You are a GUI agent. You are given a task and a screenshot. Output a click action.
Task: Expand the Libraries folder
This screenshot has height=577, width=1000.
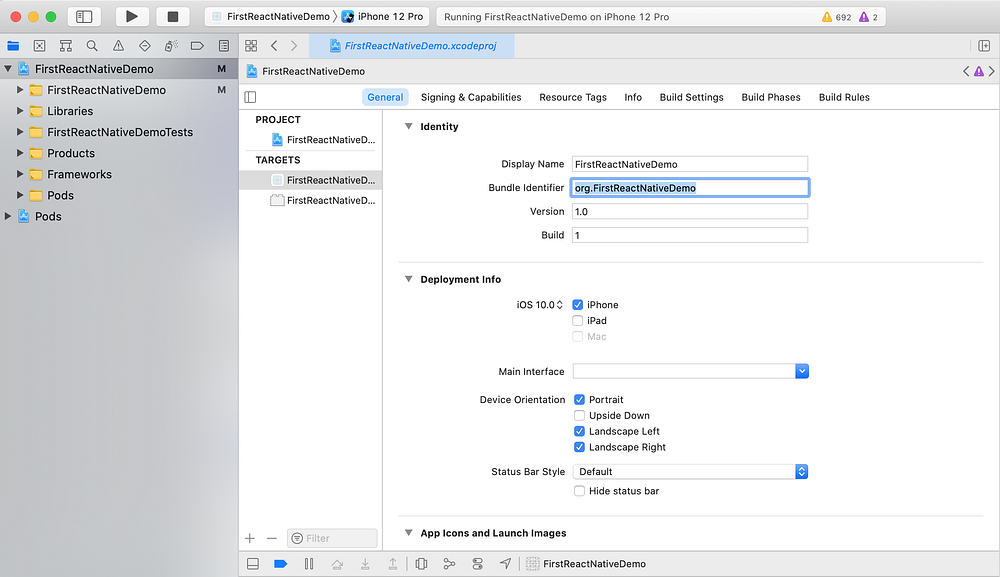click(20, 111)
